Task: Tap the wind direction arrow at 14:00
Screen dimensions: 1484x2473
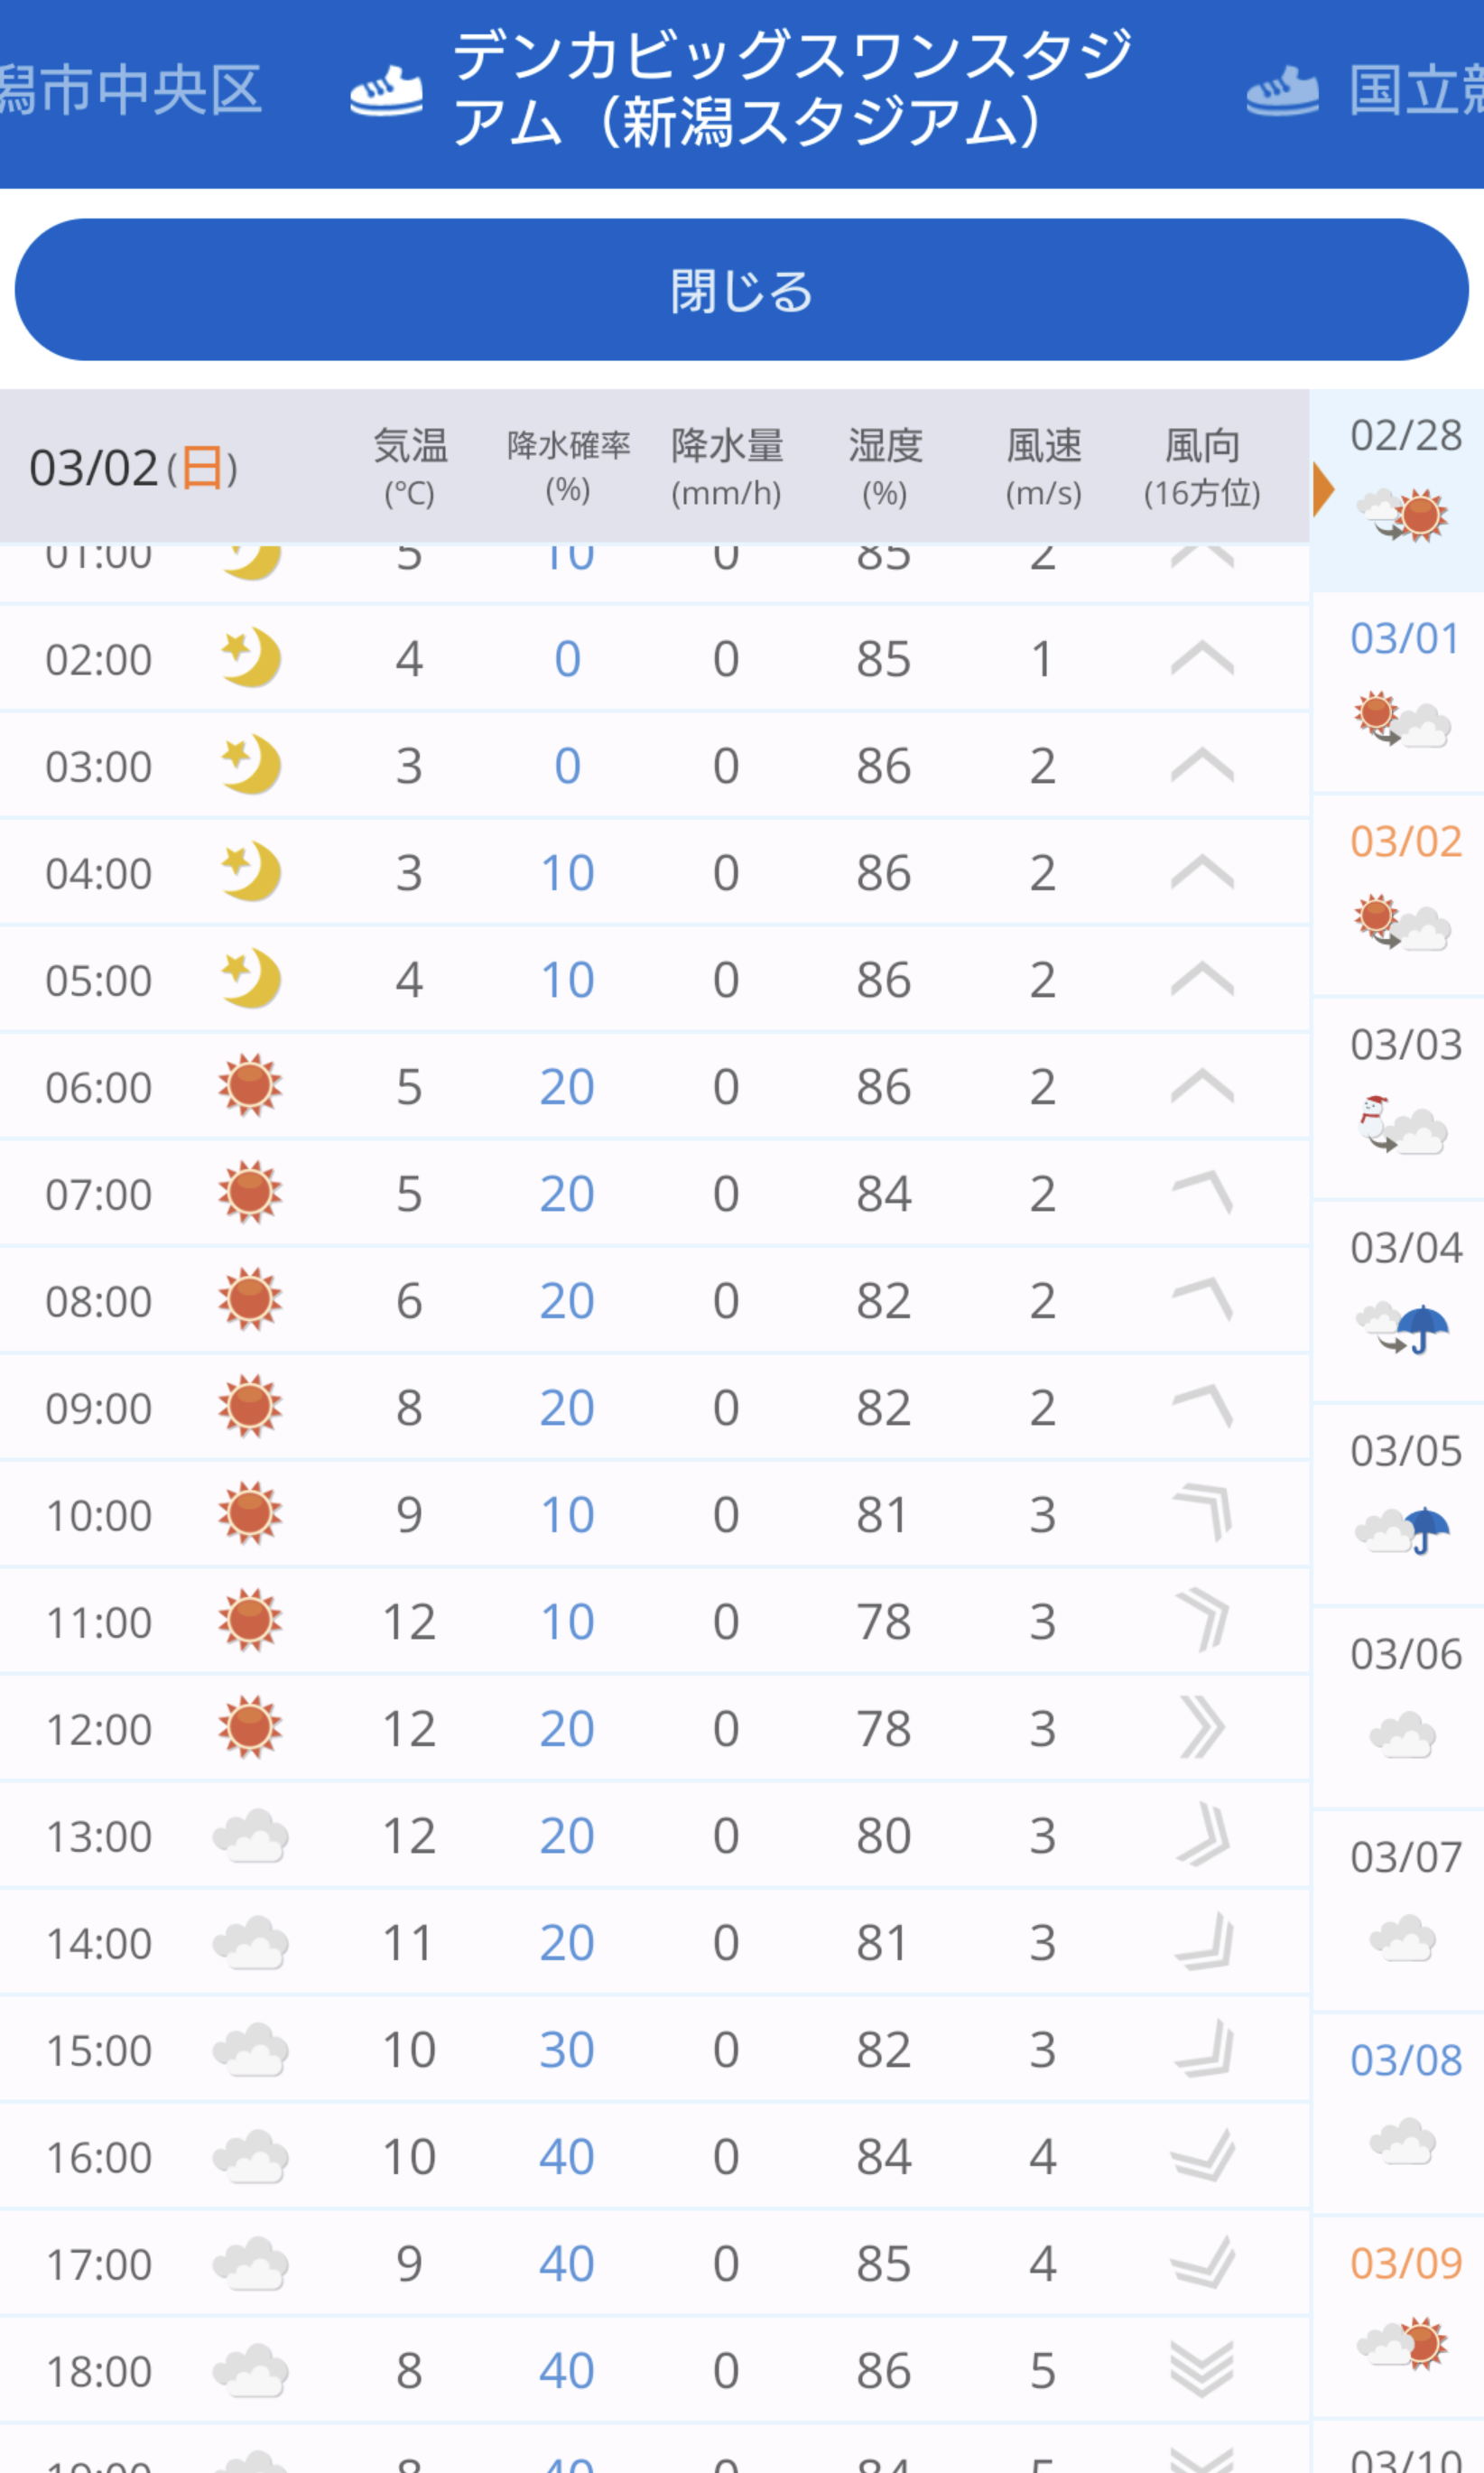Action: (1202, 1941)
